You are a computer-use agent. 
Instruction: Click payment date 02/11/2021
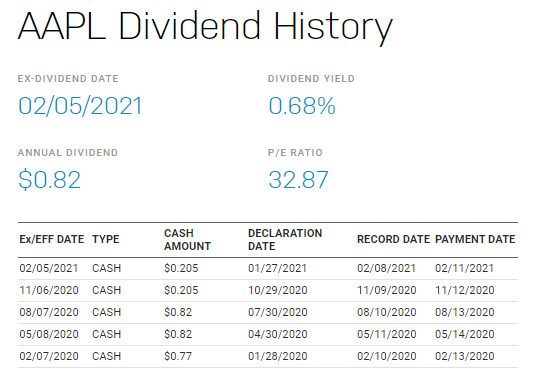464,268
